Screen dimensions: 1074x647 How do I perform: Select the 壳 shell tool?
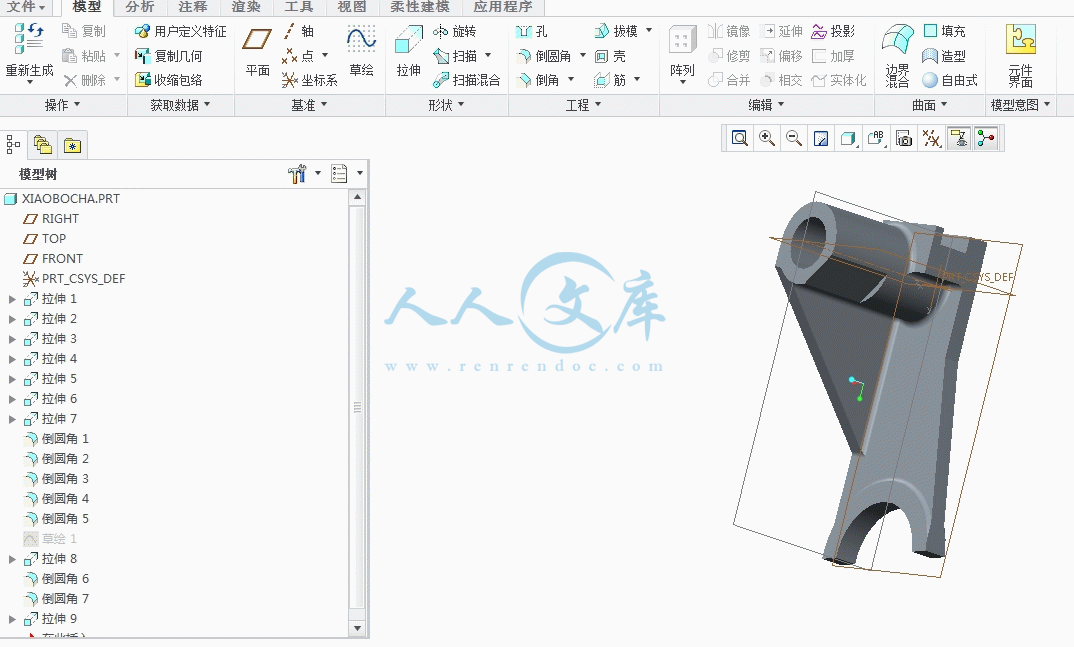[x=610, y=56]
